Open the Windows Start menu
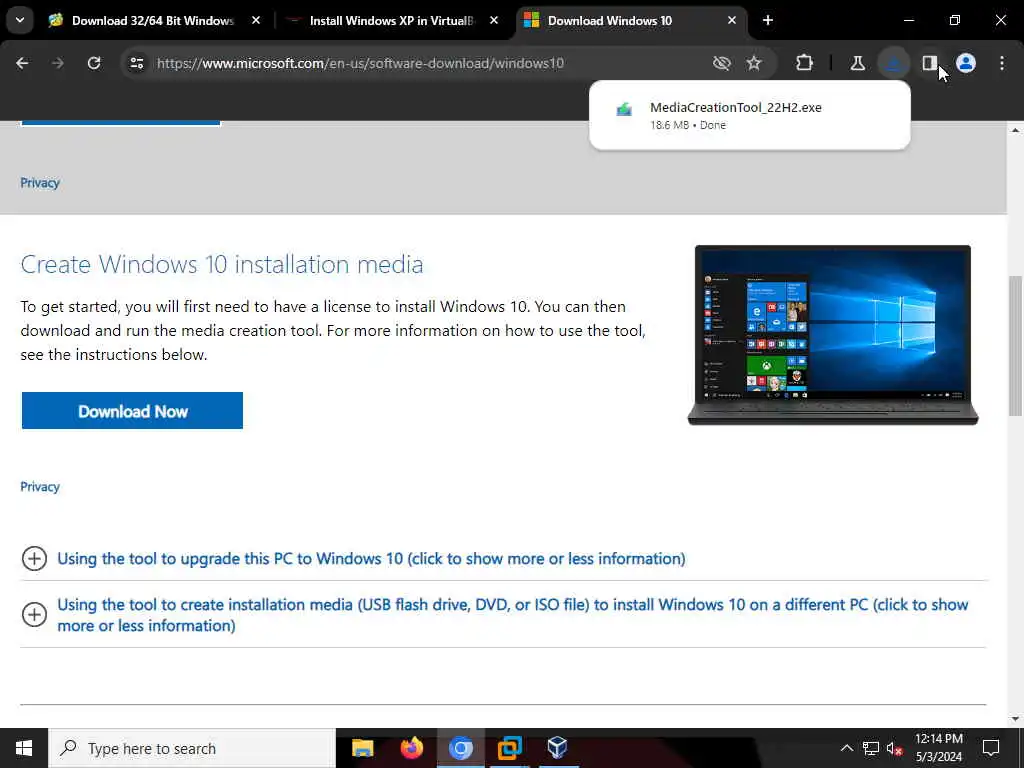1024x768 pixels. click(x=24, y=748)
